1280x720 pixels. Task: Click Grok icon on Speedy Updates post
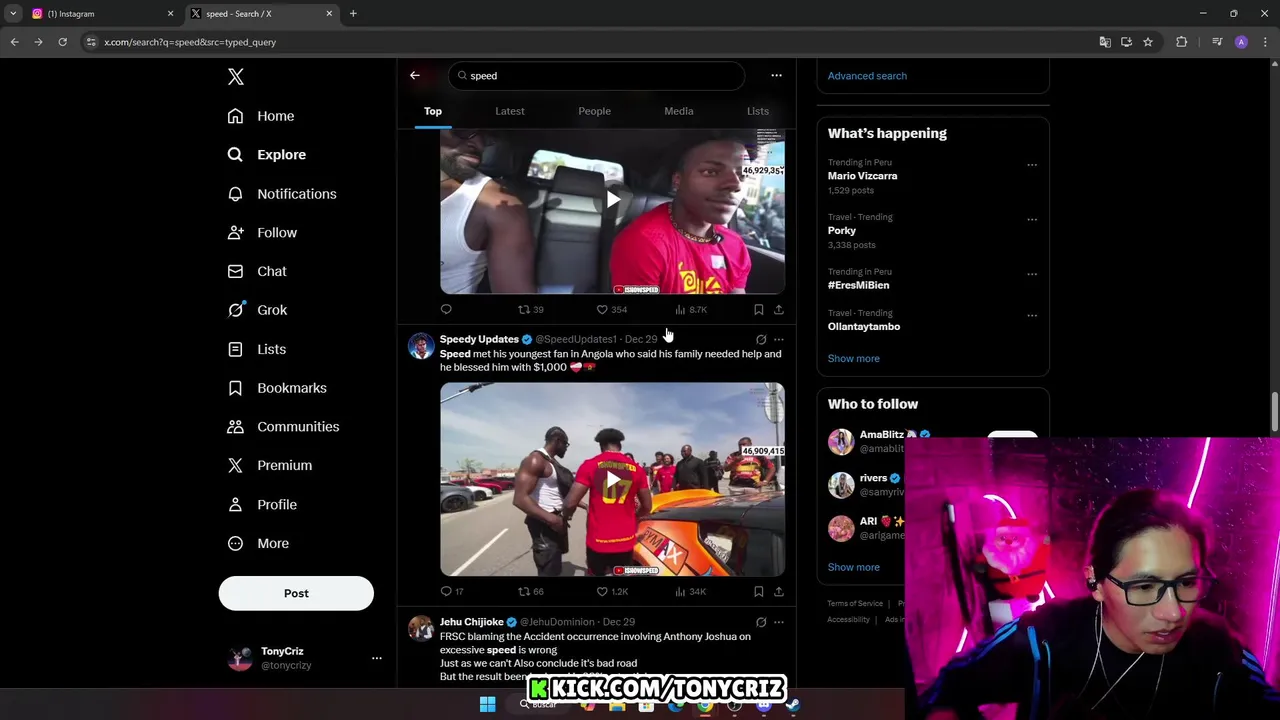(761, 340)
